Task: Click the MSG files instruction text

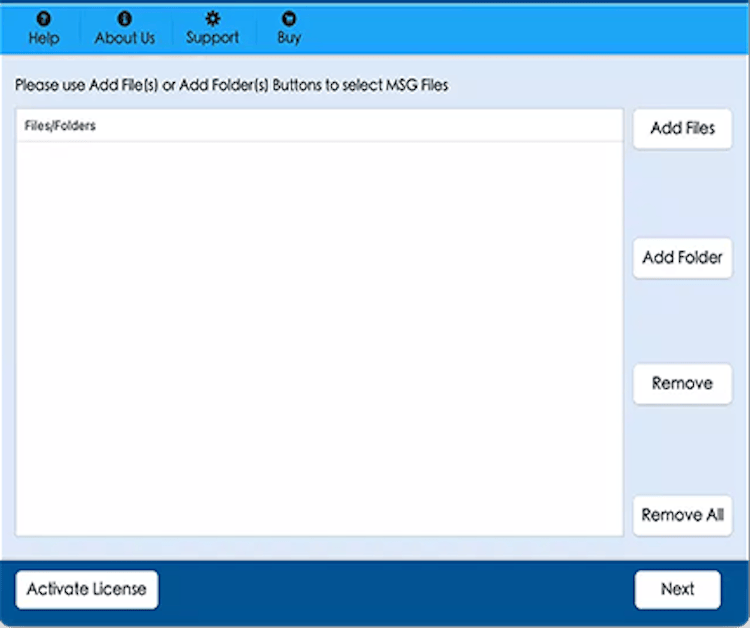Action: click(231, 86)
